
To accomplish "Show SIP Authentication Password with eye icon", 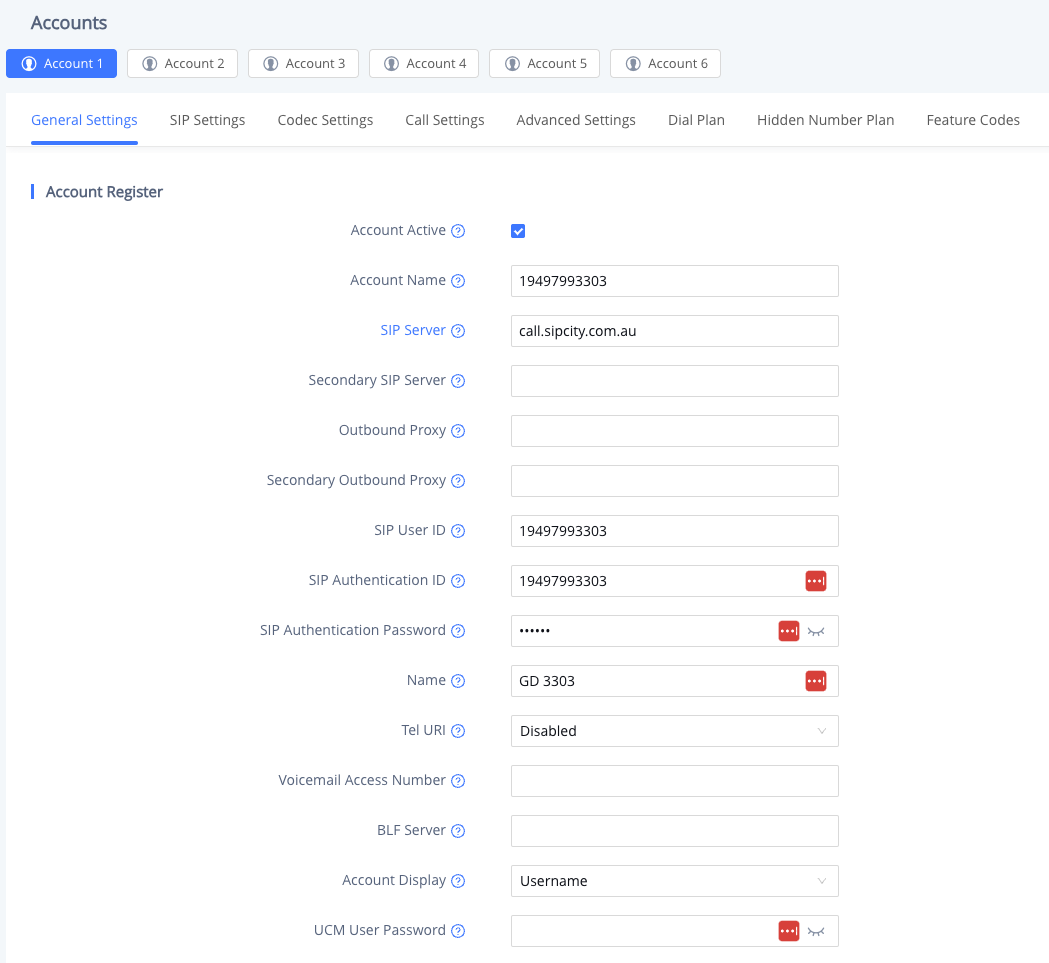I will pyautogui.click(x=817, y=631).
